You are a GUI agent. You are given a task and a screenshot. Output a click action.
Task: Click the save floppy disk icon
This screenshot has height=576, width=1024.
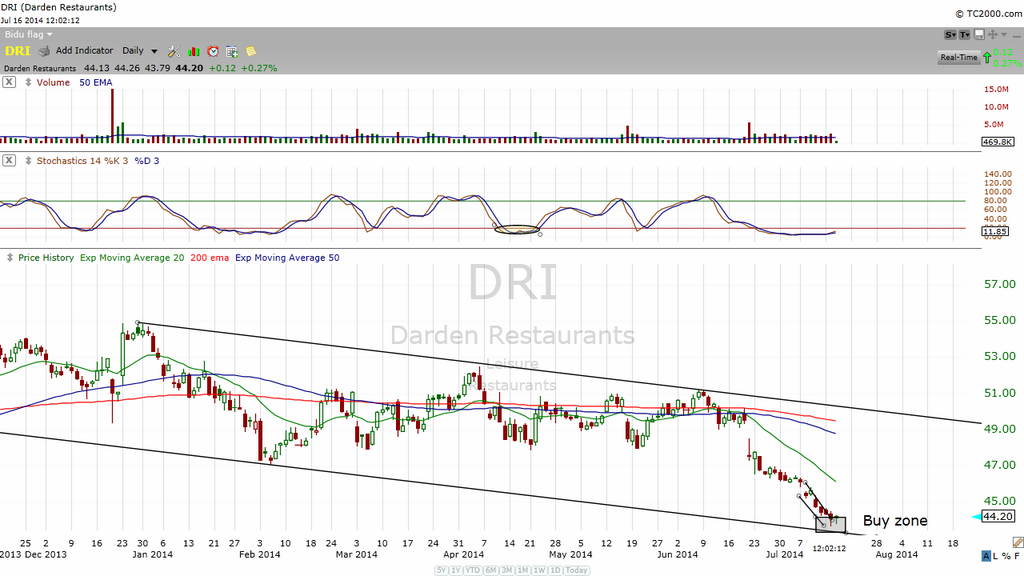(979, 35)
